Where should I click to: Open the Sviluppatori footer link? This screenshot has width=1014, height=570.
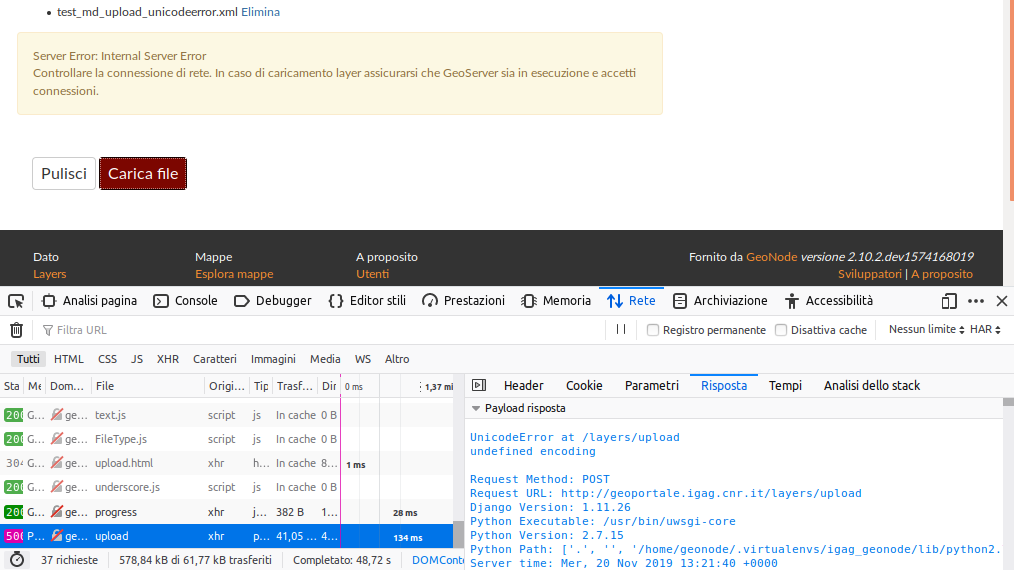pos(870,274)
